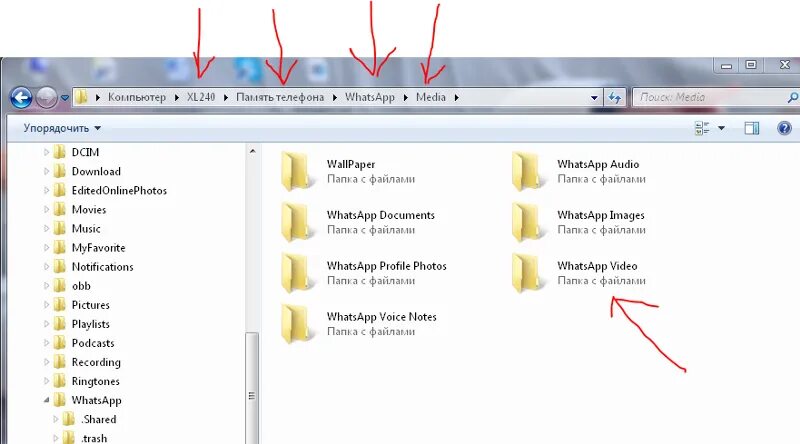The width and height of the screenshot is (800, 444).
Task: Open recent locations dropdown beside Forward arrow
Action: click(x=65, y=97)
